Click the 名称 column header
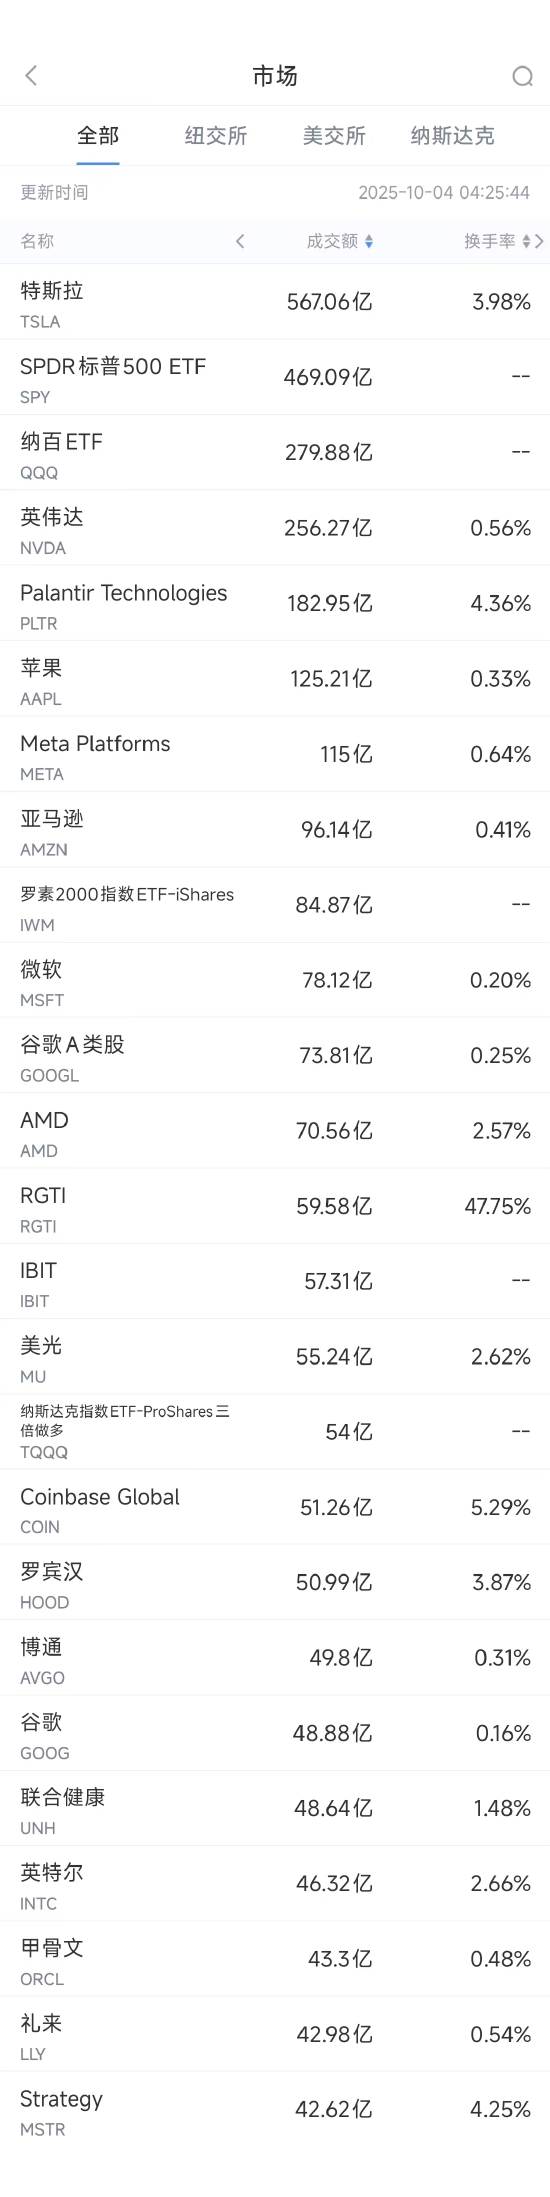Screen dimensions: 550x2197 click(37, 241)
